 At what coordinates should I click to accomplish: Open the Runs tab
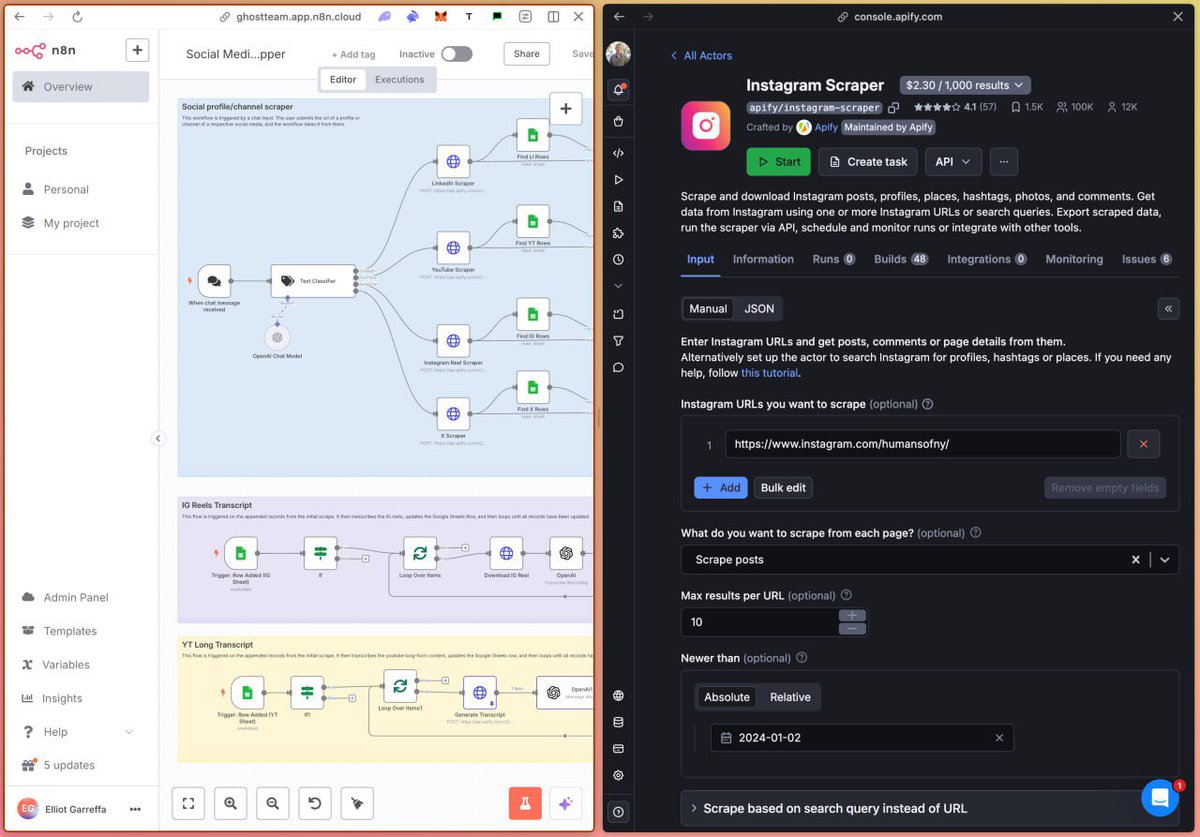point(834,259)
